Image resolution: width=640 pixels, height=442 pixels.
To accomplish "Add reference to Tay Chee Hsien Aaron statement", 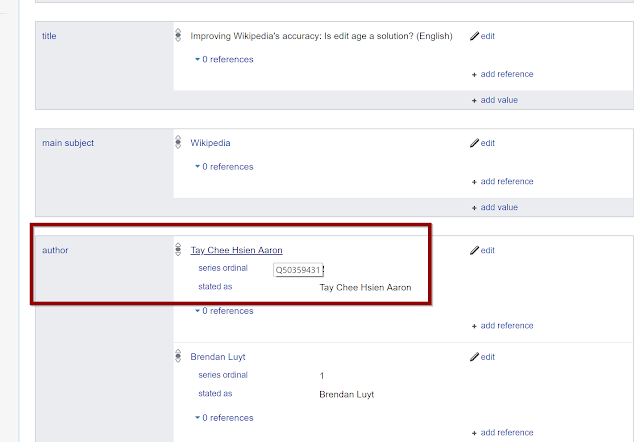I will click(x=502, y=326).
